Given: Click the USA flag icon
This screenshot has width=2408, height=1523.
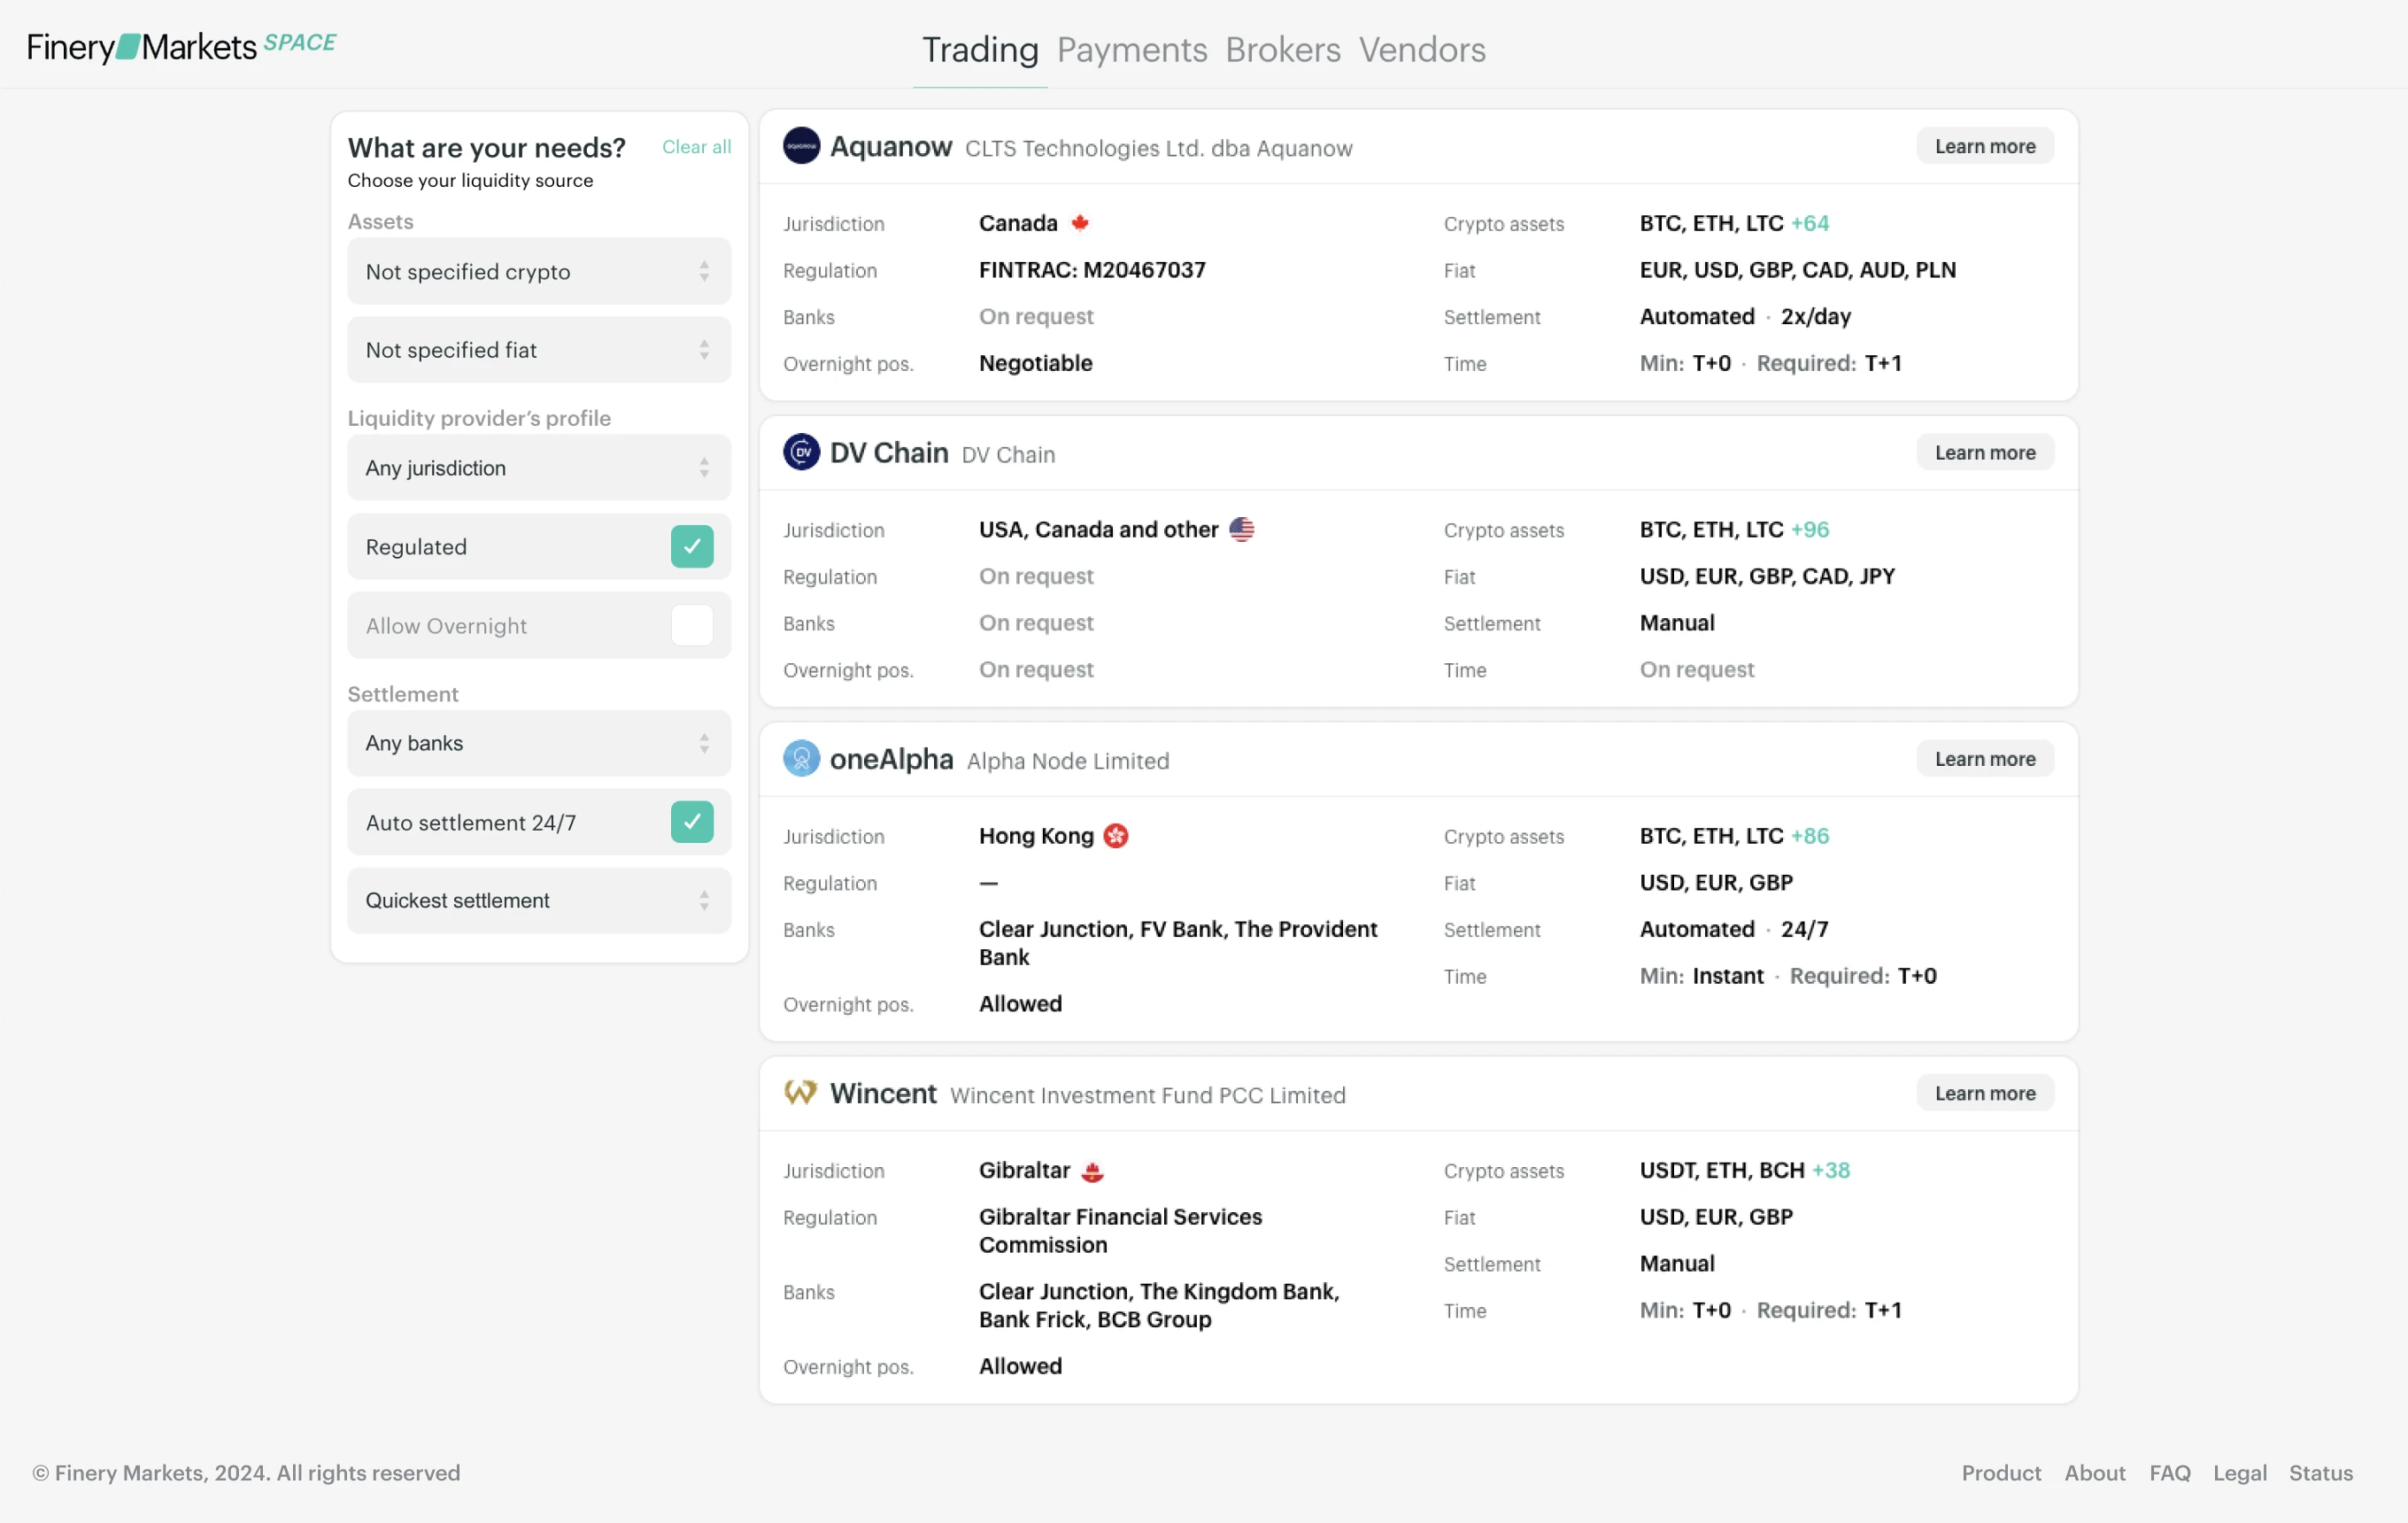Looking at the screenshot, I should (x=1241, y=529).
